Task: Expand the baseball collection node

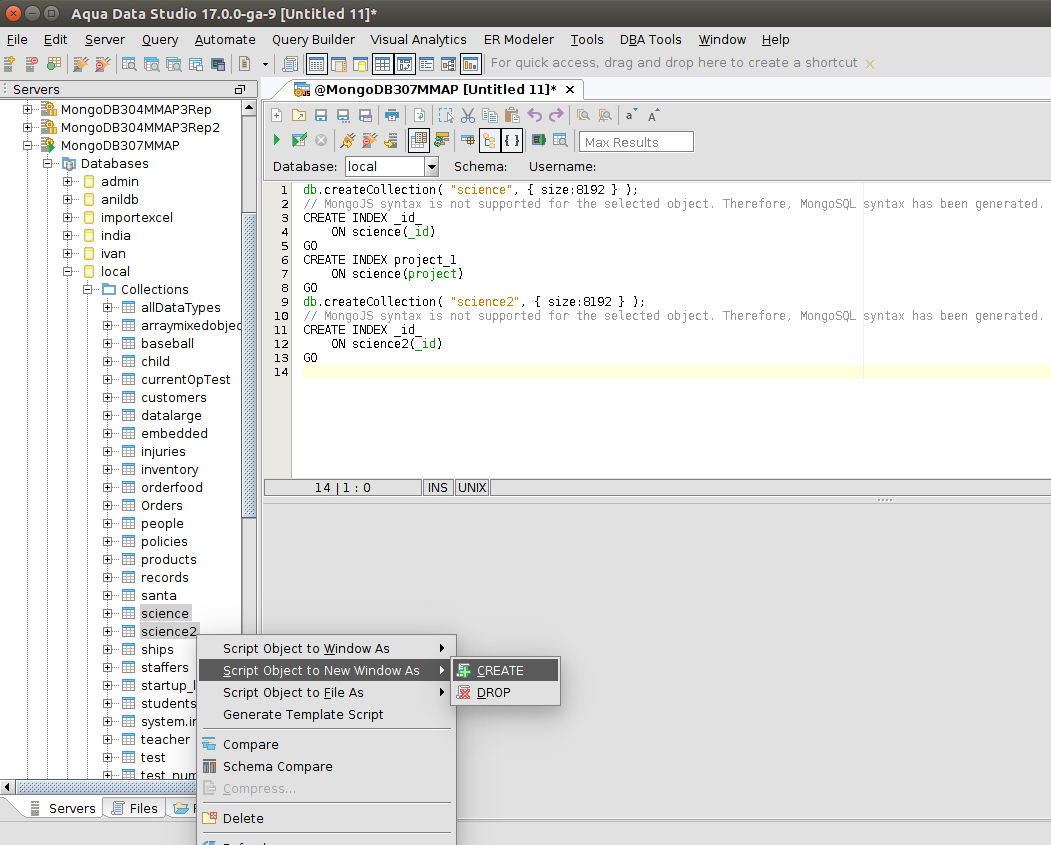Action: pyautogui.click(x=108, y=343)
